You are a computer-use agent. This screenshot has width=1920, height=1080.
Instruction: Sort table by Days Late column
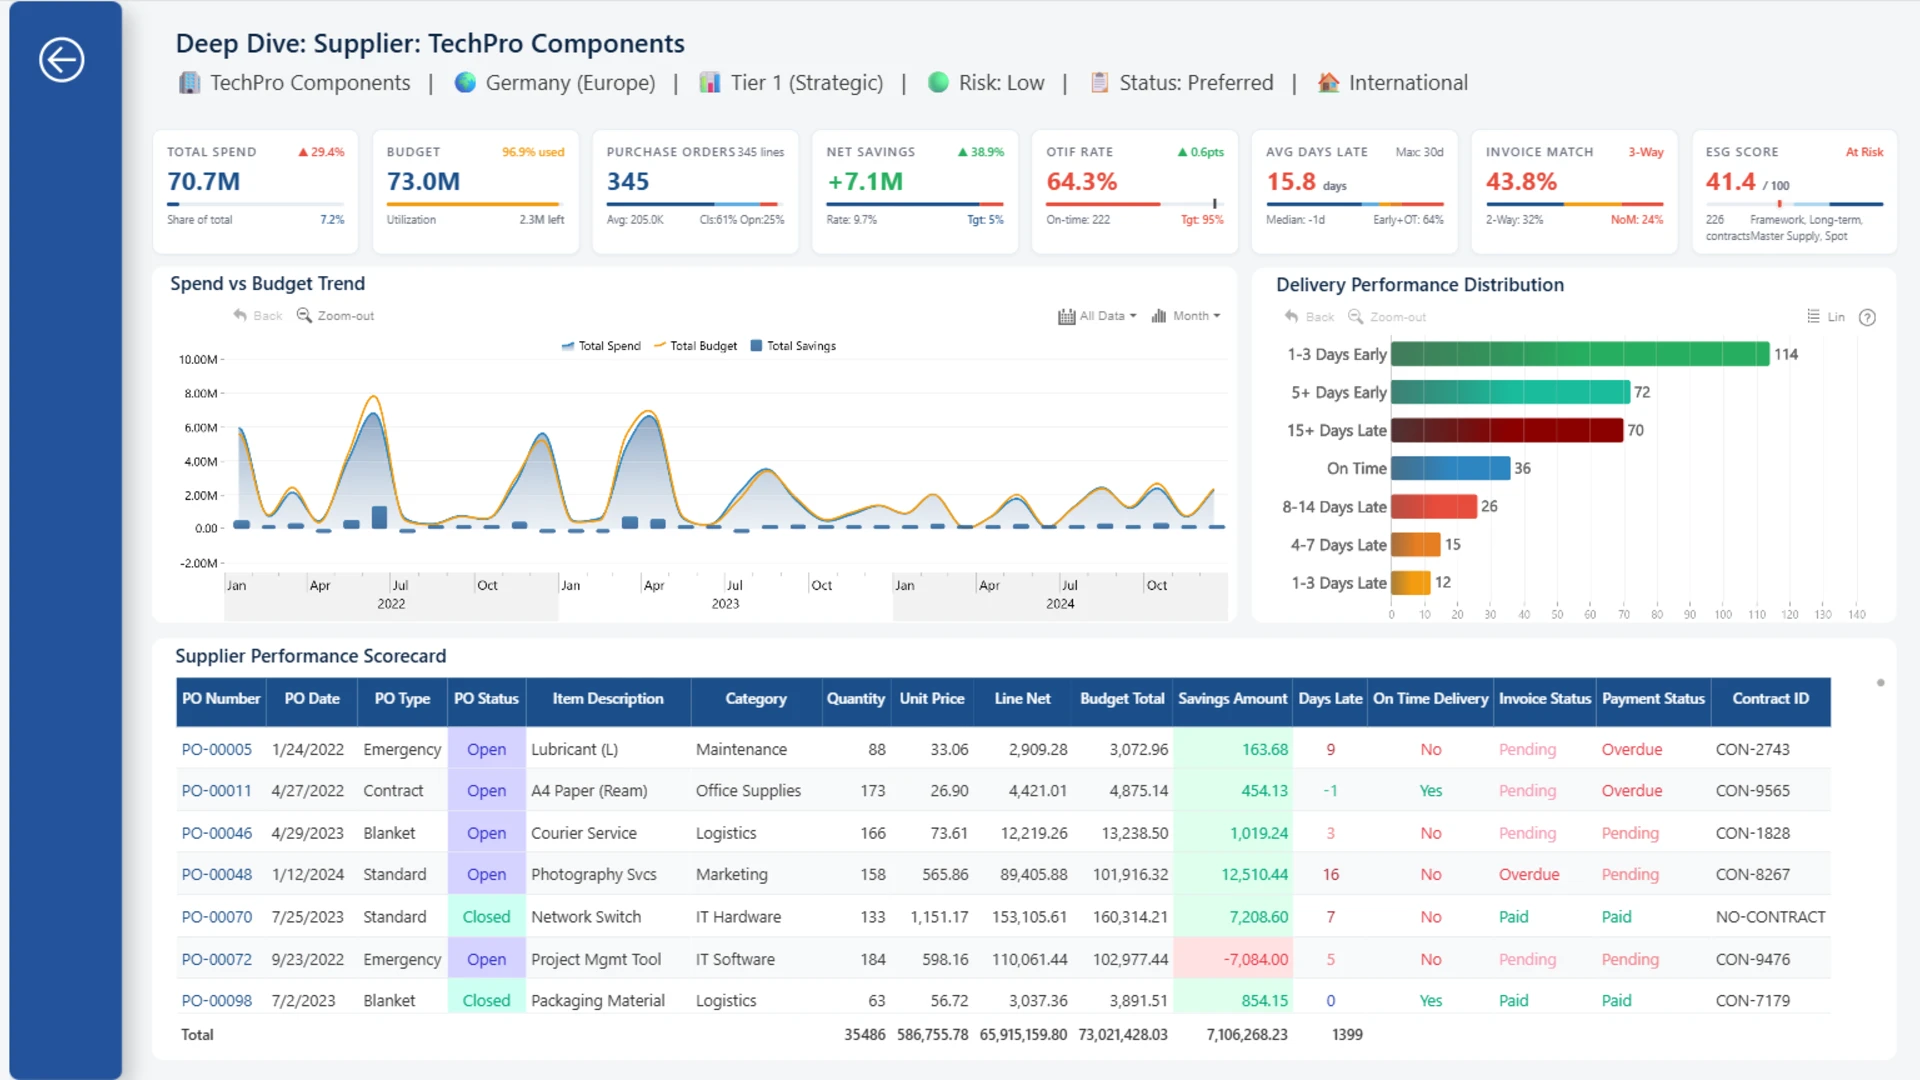click(x=1330, y=699)
